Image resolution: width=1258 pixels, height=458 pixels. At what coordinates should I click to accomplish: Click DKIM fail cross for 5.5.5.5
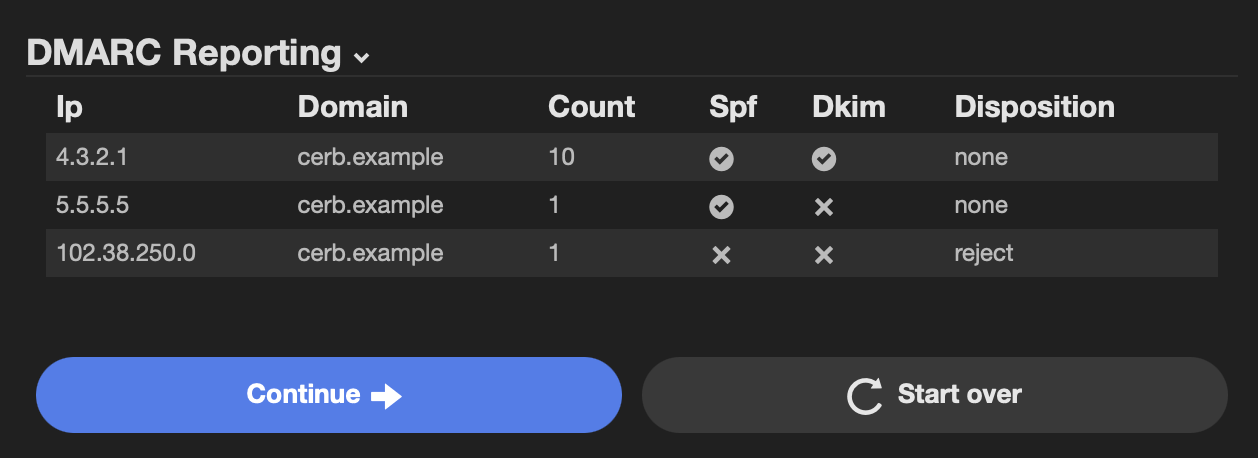point(824,206)
